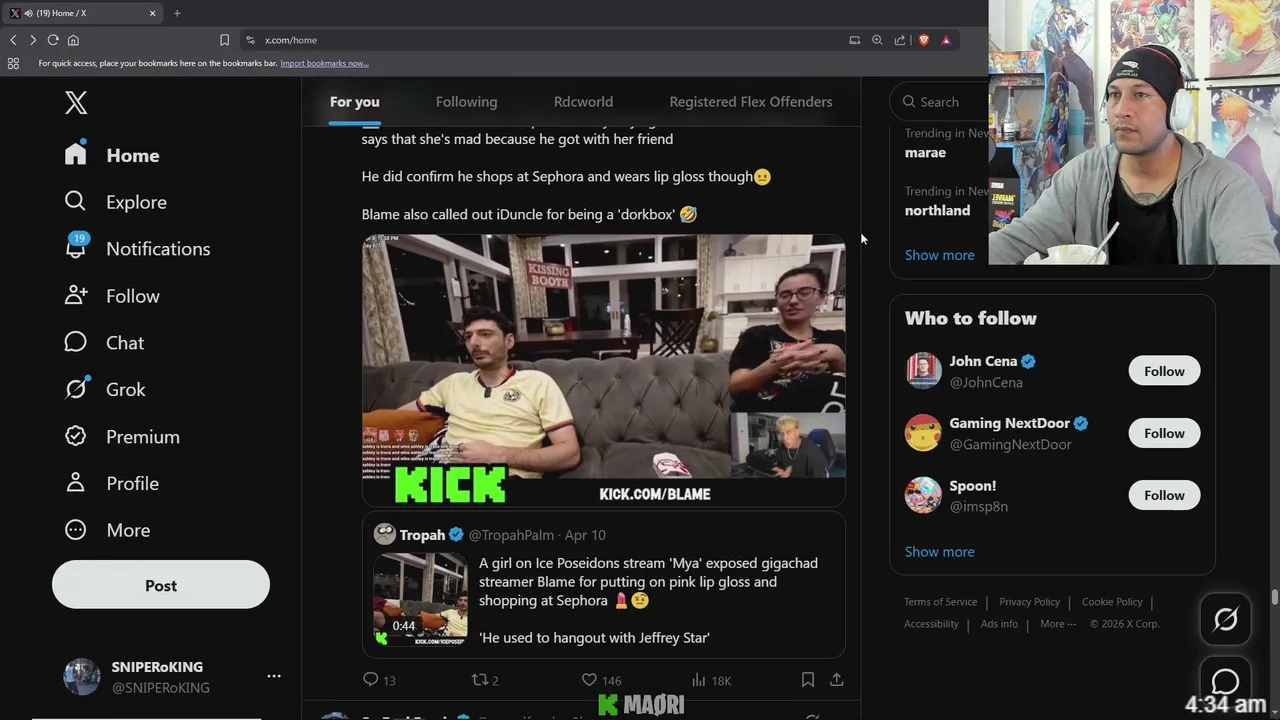The width and height of the screenshot is (1280, 720).
Task: Open Grok from the sidebar
Action: [105, 389]
